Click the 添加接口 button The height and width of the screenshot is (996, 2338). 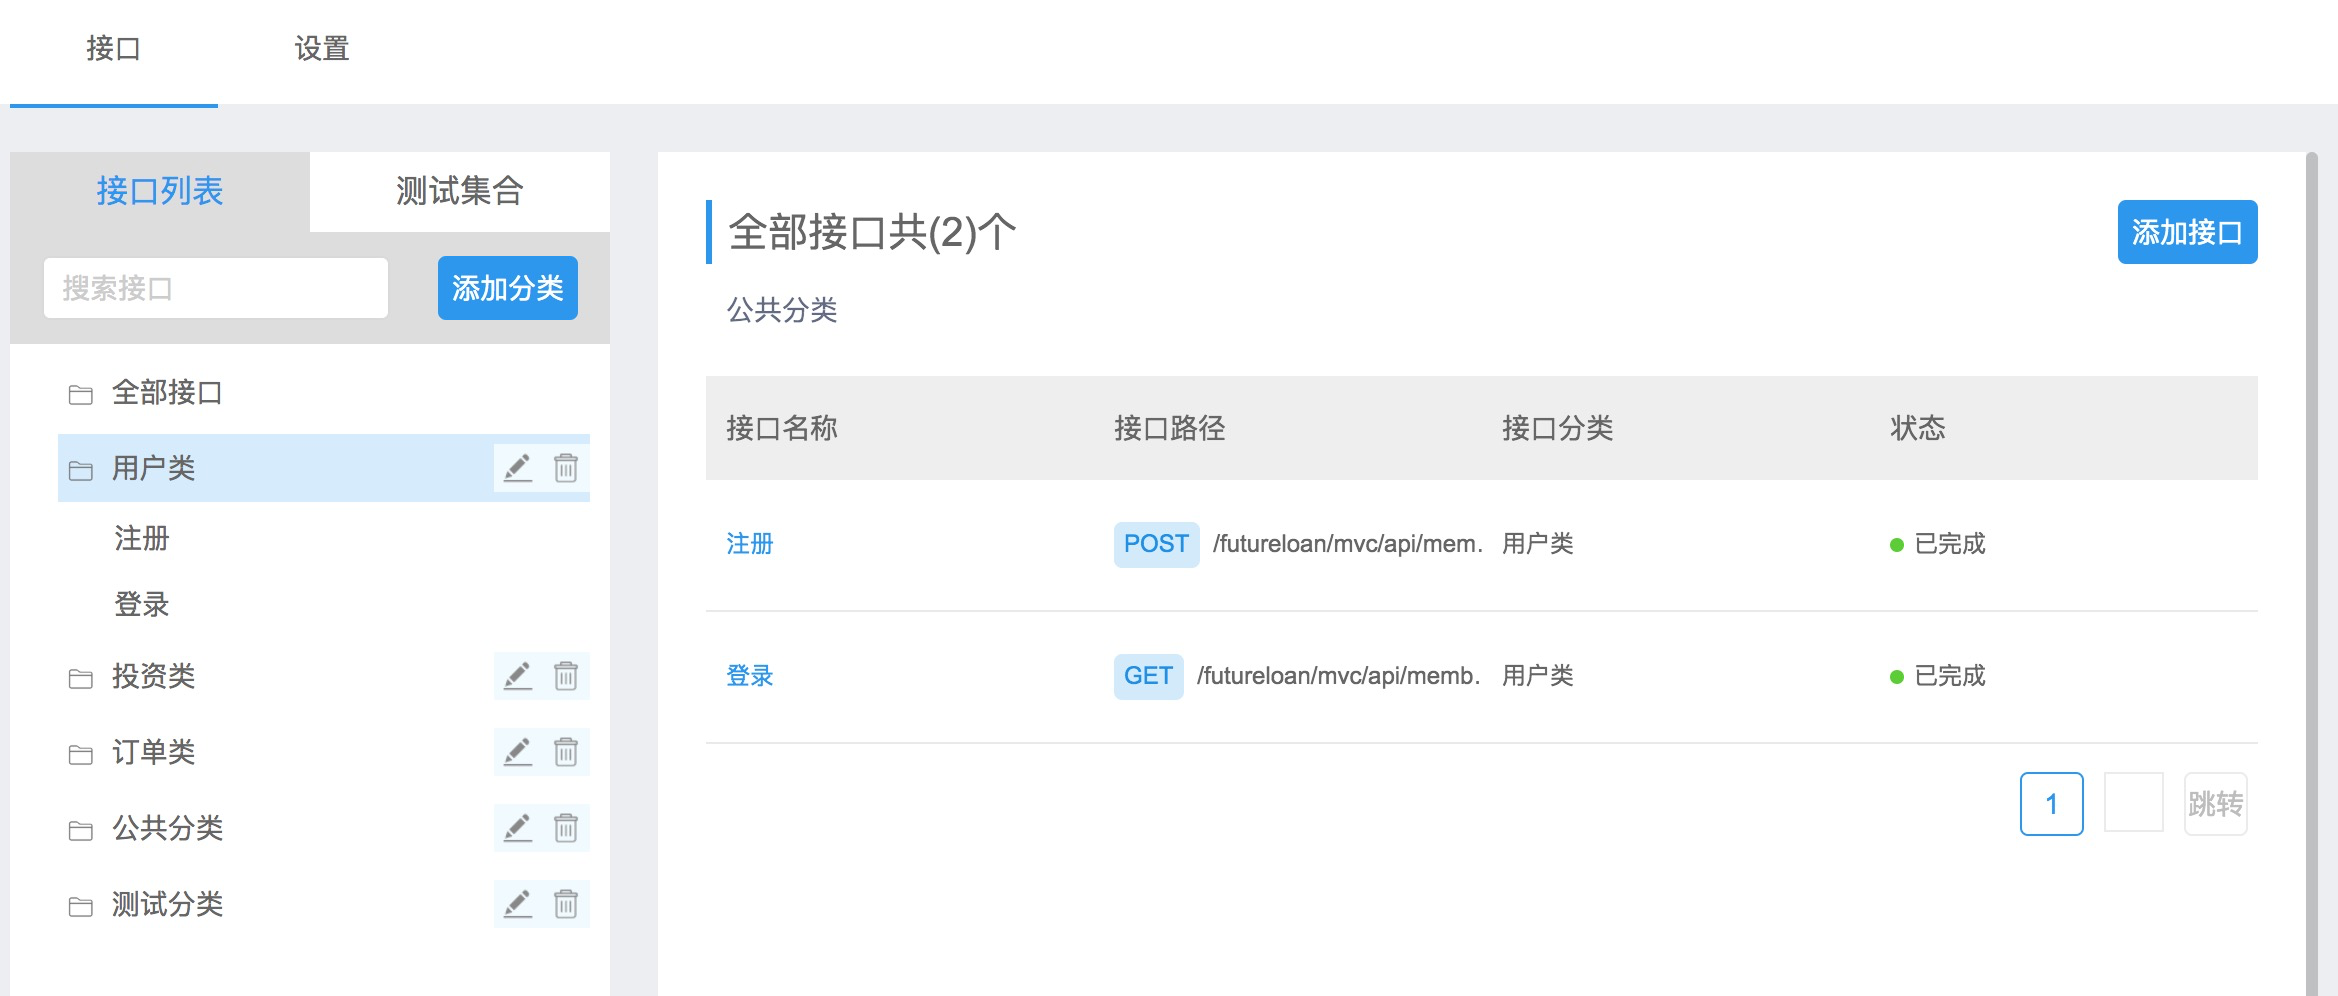(2186, 231)
